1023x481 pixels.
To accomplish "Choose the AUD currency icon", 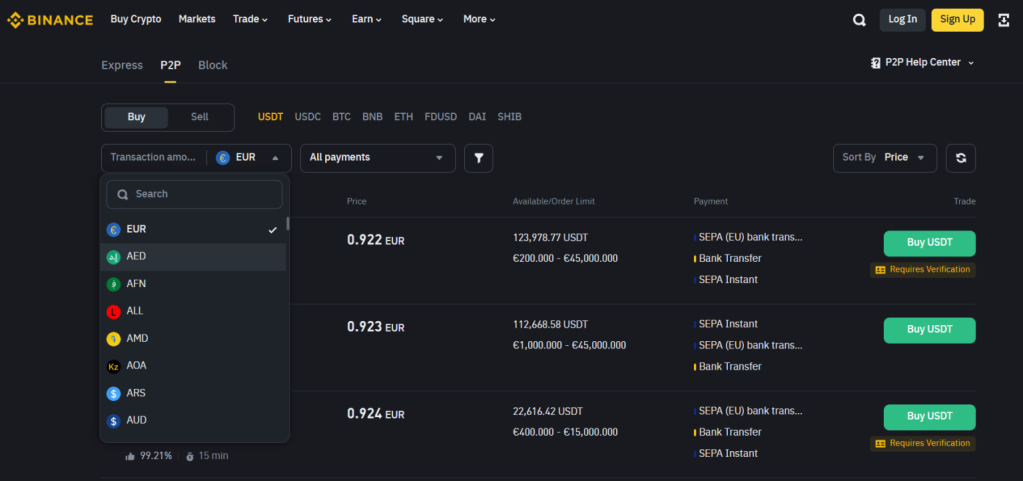I will (114, 421).
